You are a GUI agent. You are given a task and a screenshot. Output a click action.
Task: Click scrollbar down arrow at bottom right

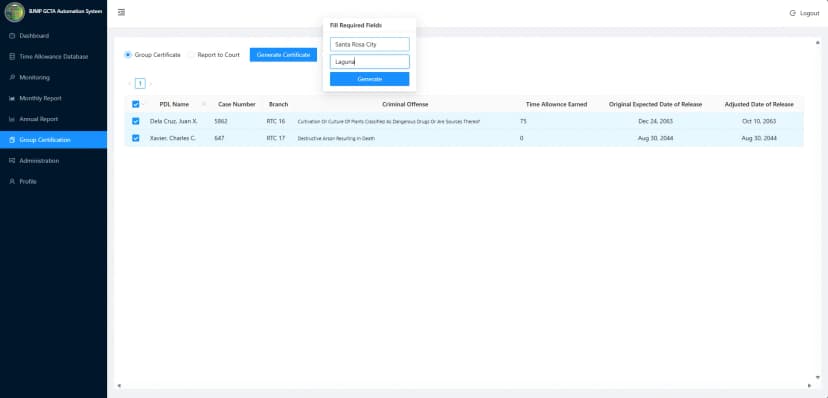click(x=817, y=377)
